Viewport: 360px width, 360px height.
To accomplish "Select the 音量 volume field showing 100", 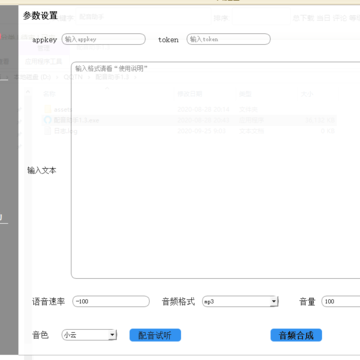I will point(341,302).
